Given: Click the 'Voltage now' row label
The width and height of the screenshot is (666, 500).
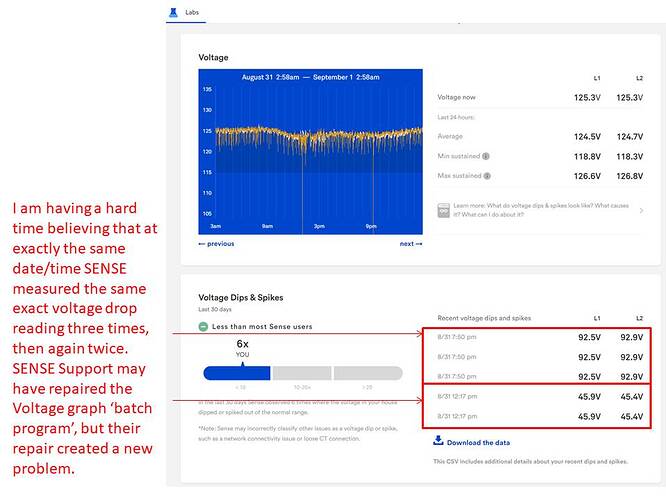Looking at the screenshot, I should point(457,97).
